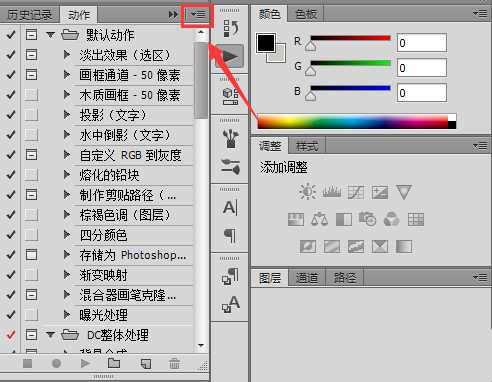Add a Color Balance adjustment

[319, 219]
